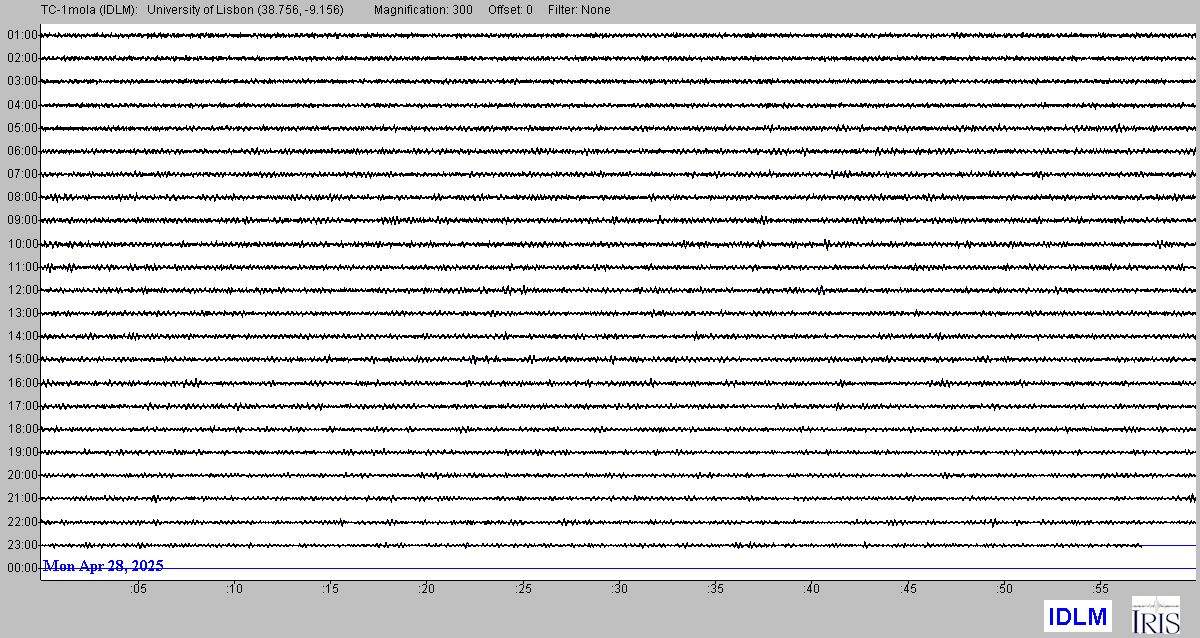Click the :55 minute axis tick label
Viewport: 1200px width, 638px height.
(1100, 590)
